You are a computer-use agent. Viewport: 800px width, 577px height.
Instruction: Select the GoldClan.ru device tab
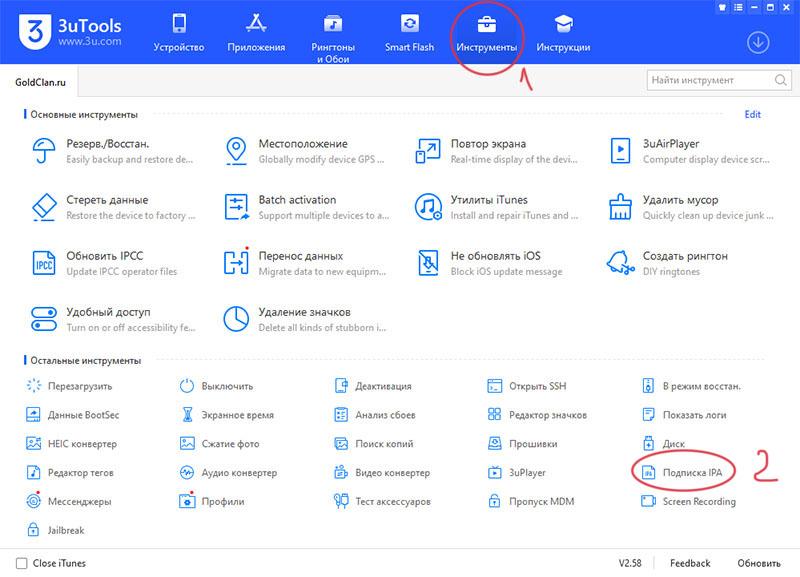click(40, 82)
